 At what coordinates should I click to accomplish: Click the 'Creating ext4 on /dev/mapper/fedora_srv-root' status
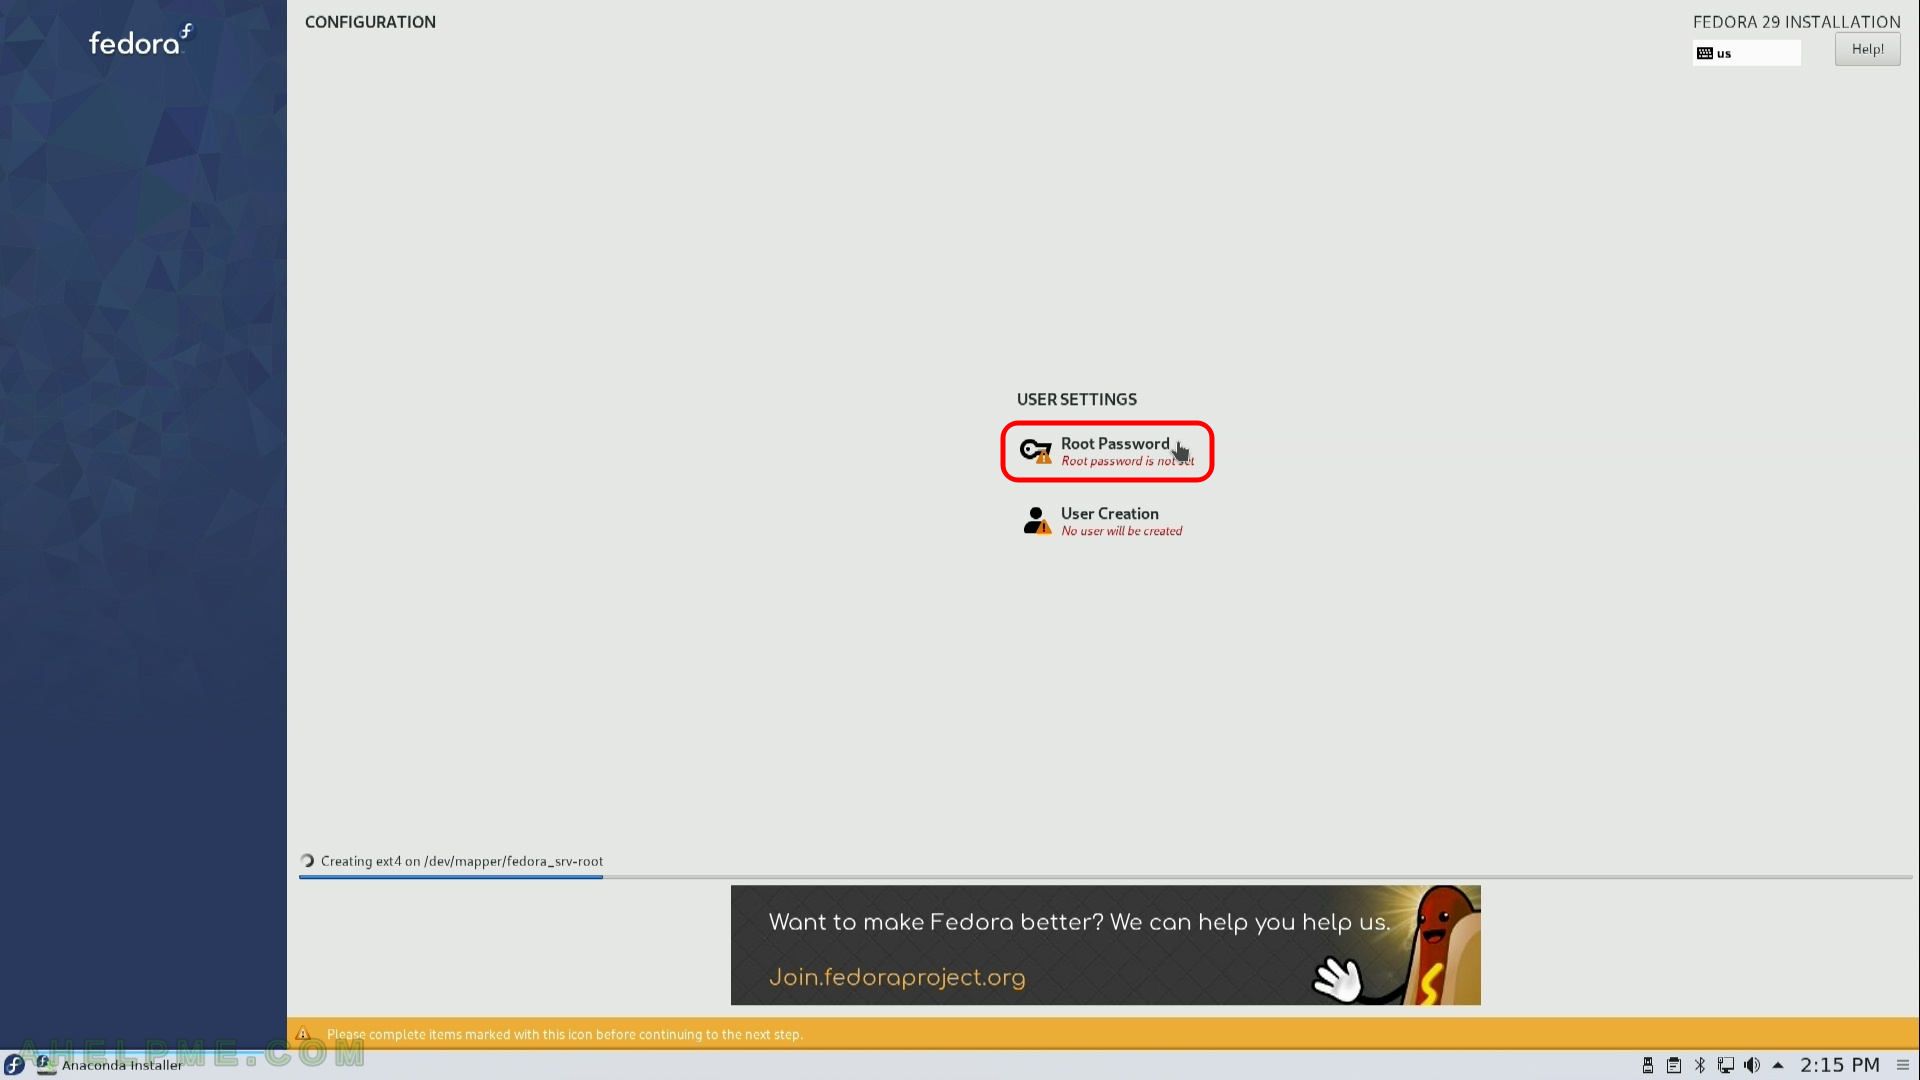point(462,861)
